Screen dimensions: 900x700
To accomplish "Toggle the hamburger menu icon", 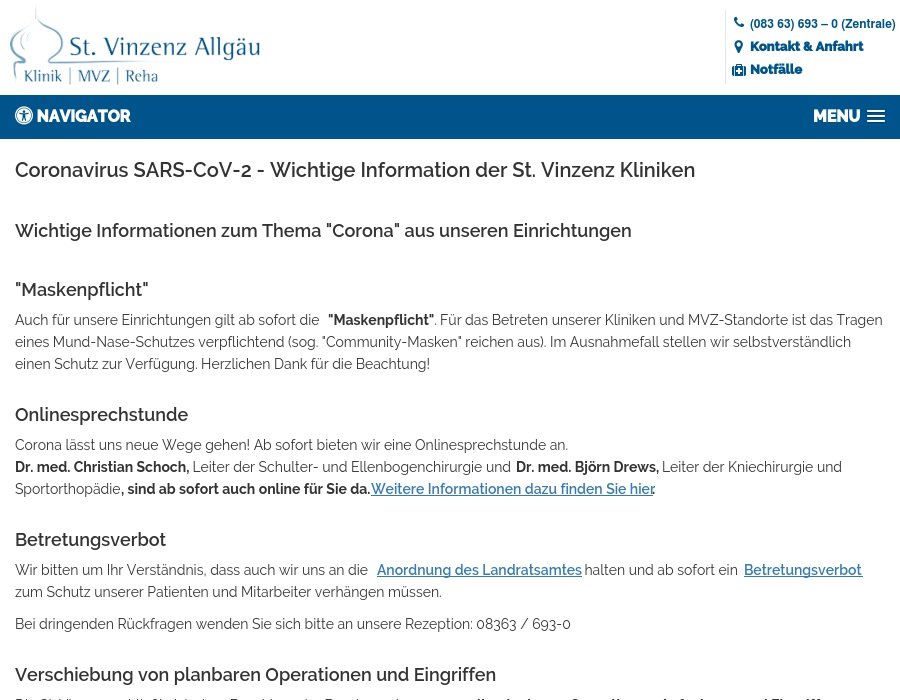I will point(876,116).
